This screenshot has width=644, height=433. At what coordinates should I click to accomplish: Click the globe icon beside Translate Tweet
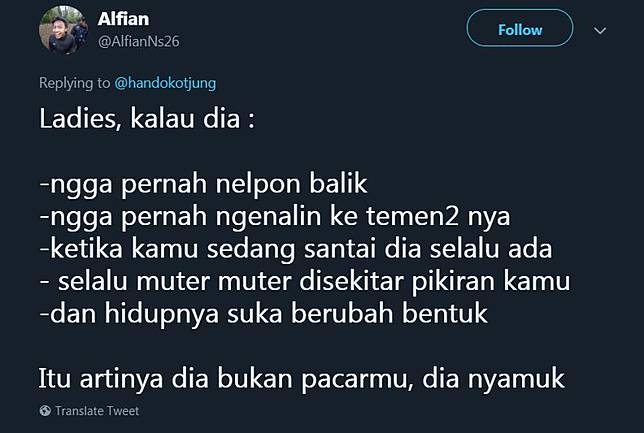point(45,410)
